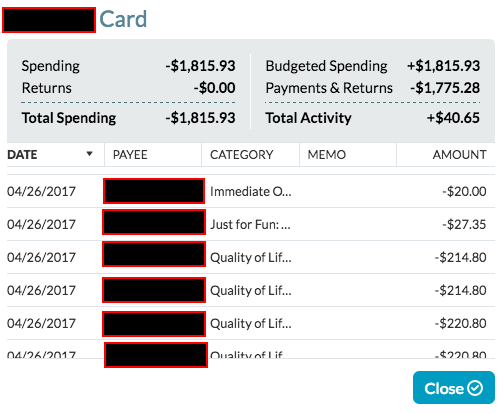The image size is (504, 413).
Task: Click the Close button
Action: tap(454, 388)
